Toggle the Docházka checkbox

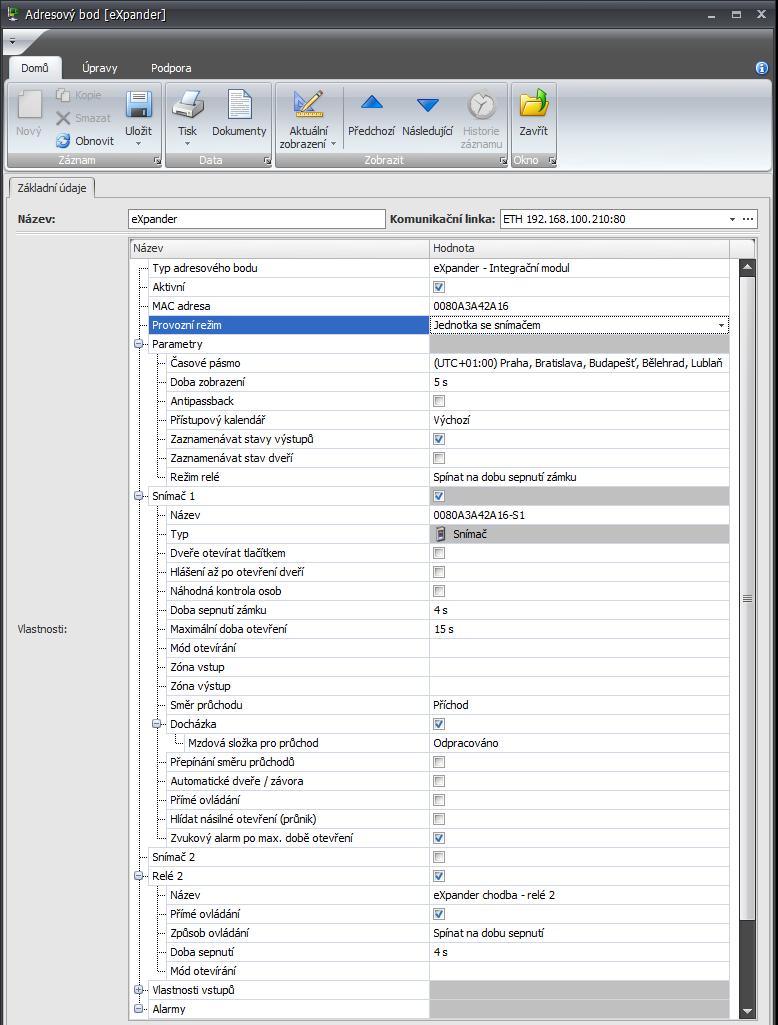click(x=439, y=724)
